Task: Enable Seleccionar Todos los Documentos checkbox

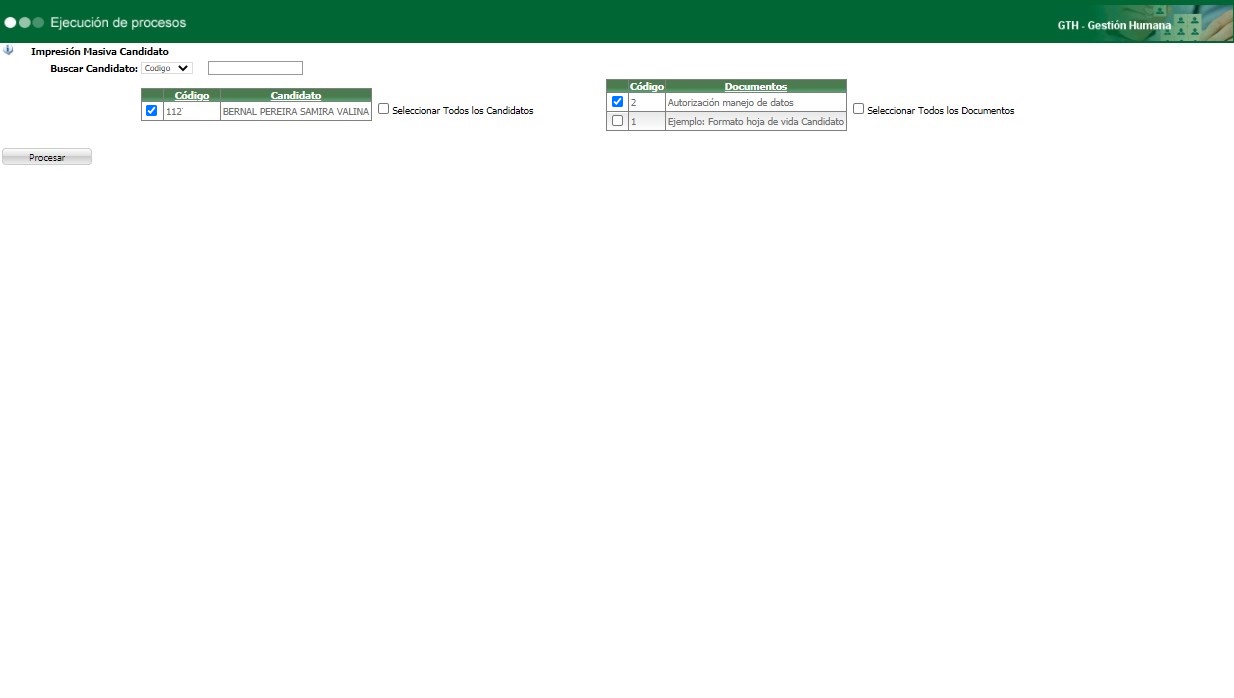Action: point(859,109)
